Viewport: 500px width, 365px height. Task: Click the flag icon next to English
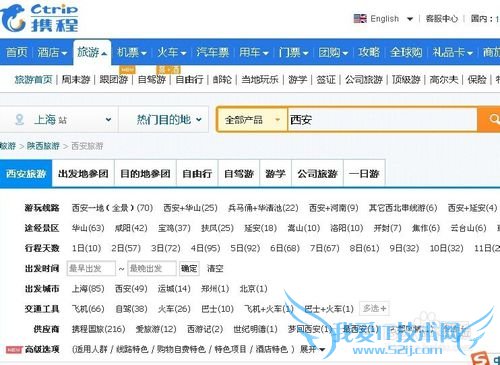(360, 18)
